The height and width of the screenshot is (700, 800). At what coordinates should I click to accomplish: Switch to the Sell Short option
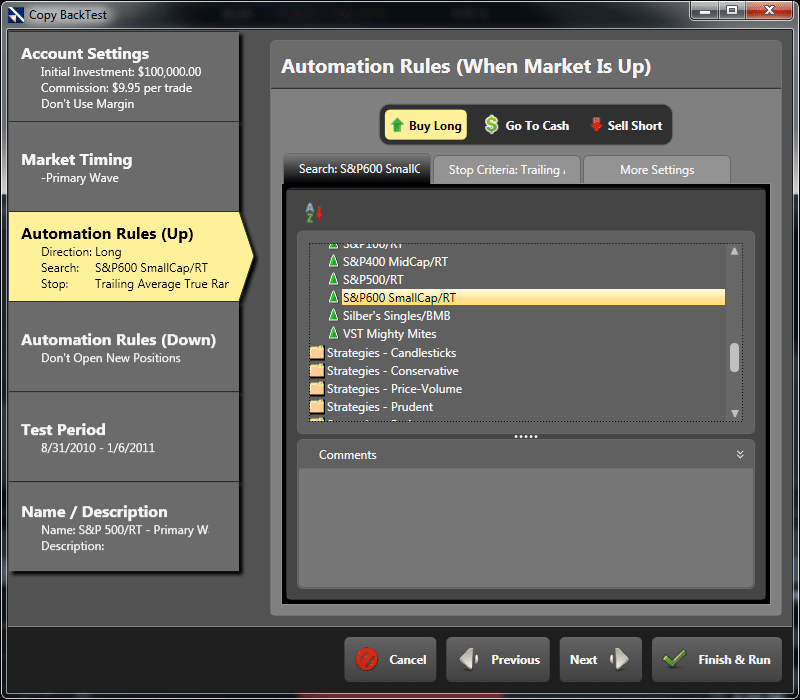pyautogui.click(x=626, y=125)
